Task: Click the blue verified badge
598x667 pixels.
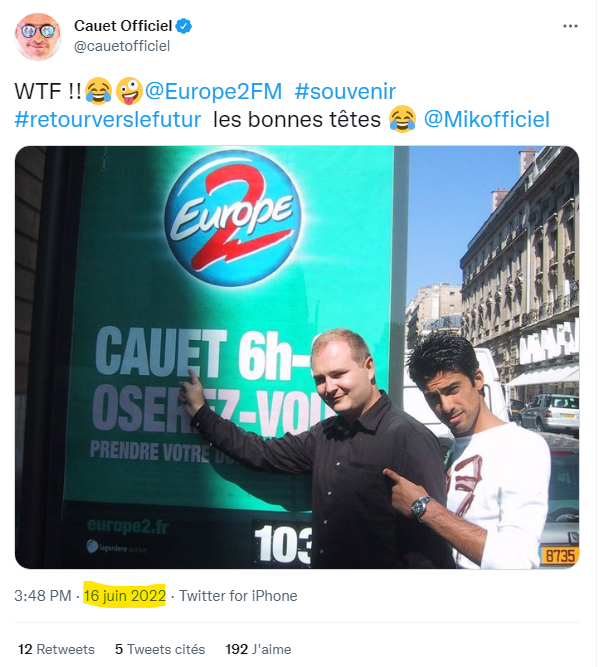Action: (184, 26)
